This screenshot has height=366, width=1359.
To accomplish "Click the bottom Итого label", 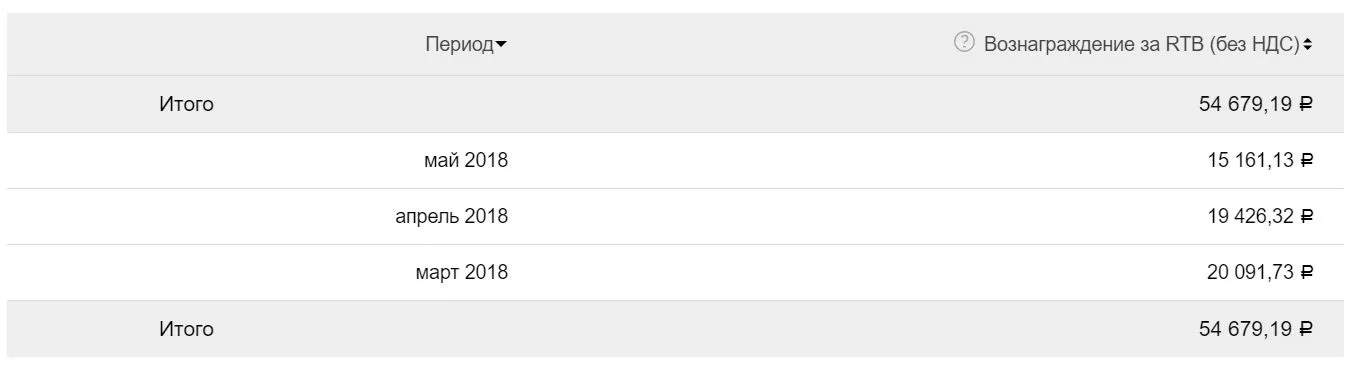I will (186, 329).
